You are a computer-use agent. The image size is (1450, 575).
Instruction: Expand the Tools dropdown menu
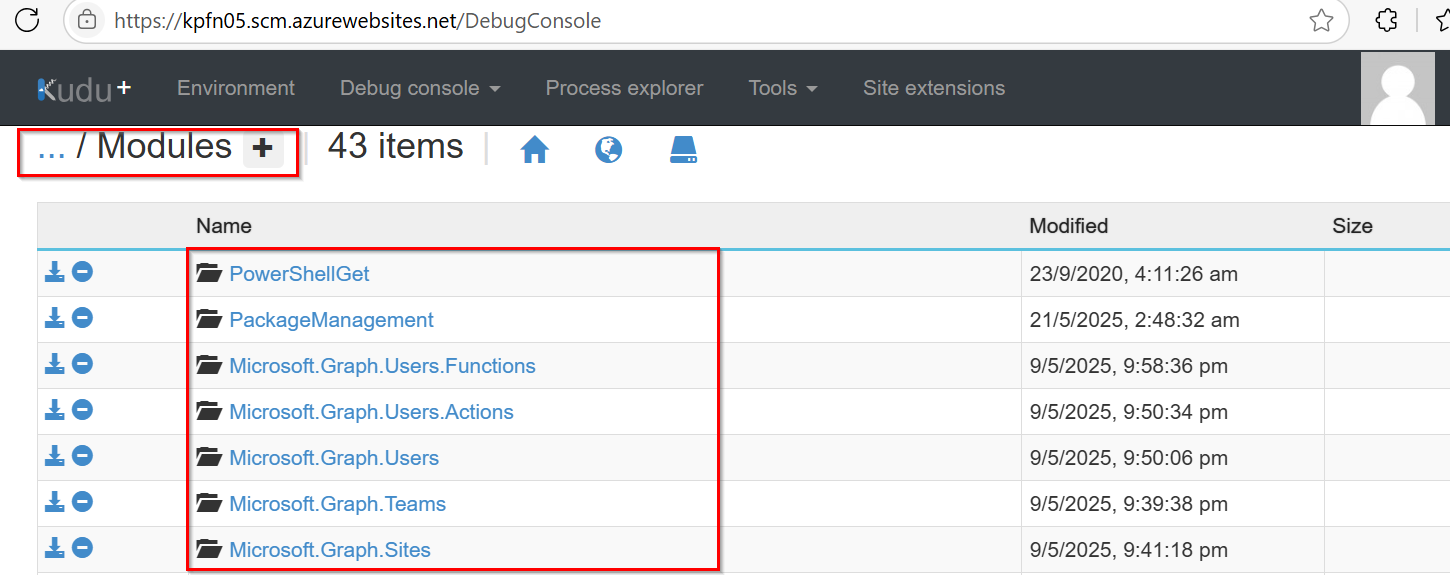783,88
